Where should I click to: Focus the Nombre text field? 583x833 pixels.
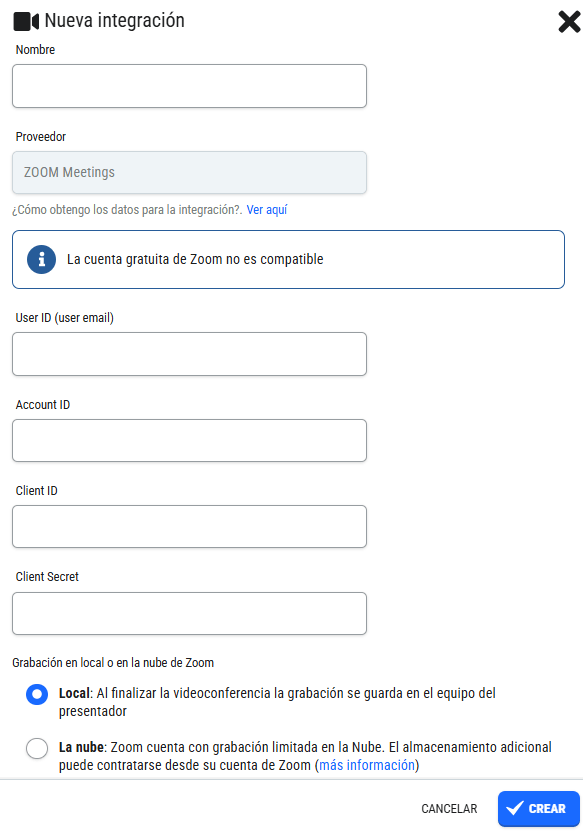point(189,86)
